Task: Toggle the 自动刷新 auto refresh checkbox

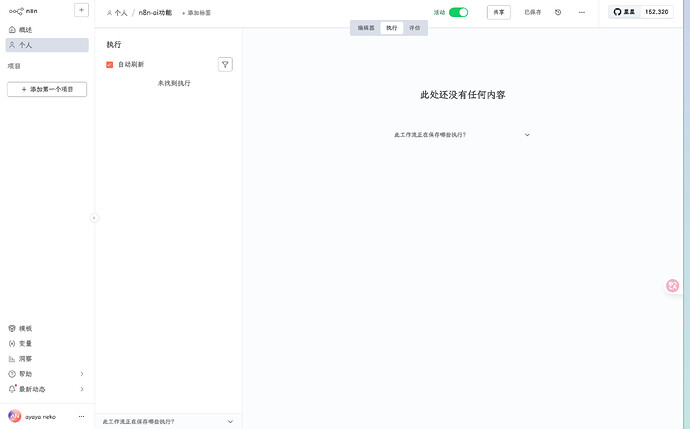Action: click(x=110, y=65)
